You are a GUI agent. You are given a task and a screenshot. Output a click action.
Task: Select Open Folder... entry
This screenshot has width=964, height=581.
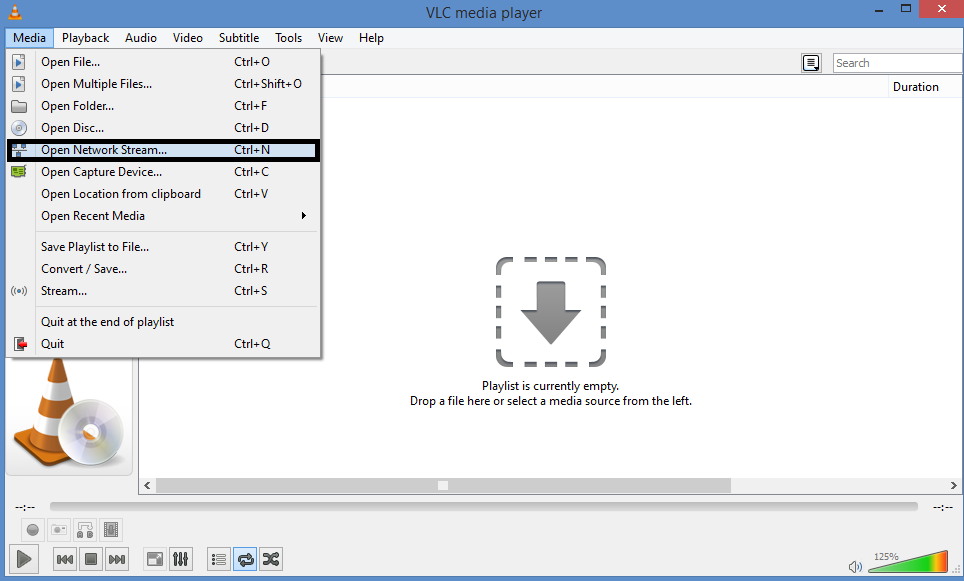[x=164, y=106]
